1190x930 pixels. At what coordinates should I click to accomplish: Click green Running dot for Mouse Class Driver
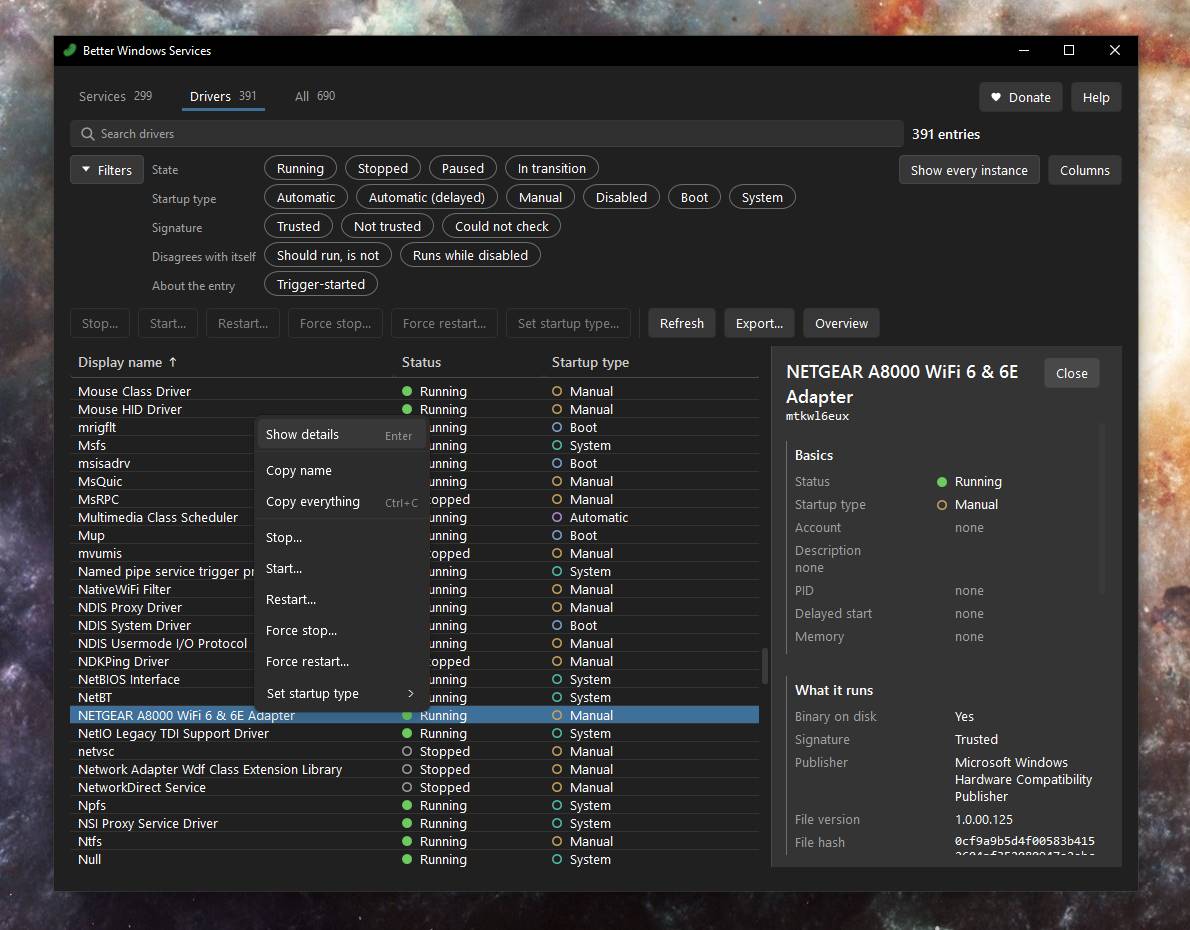click(407, 391)
